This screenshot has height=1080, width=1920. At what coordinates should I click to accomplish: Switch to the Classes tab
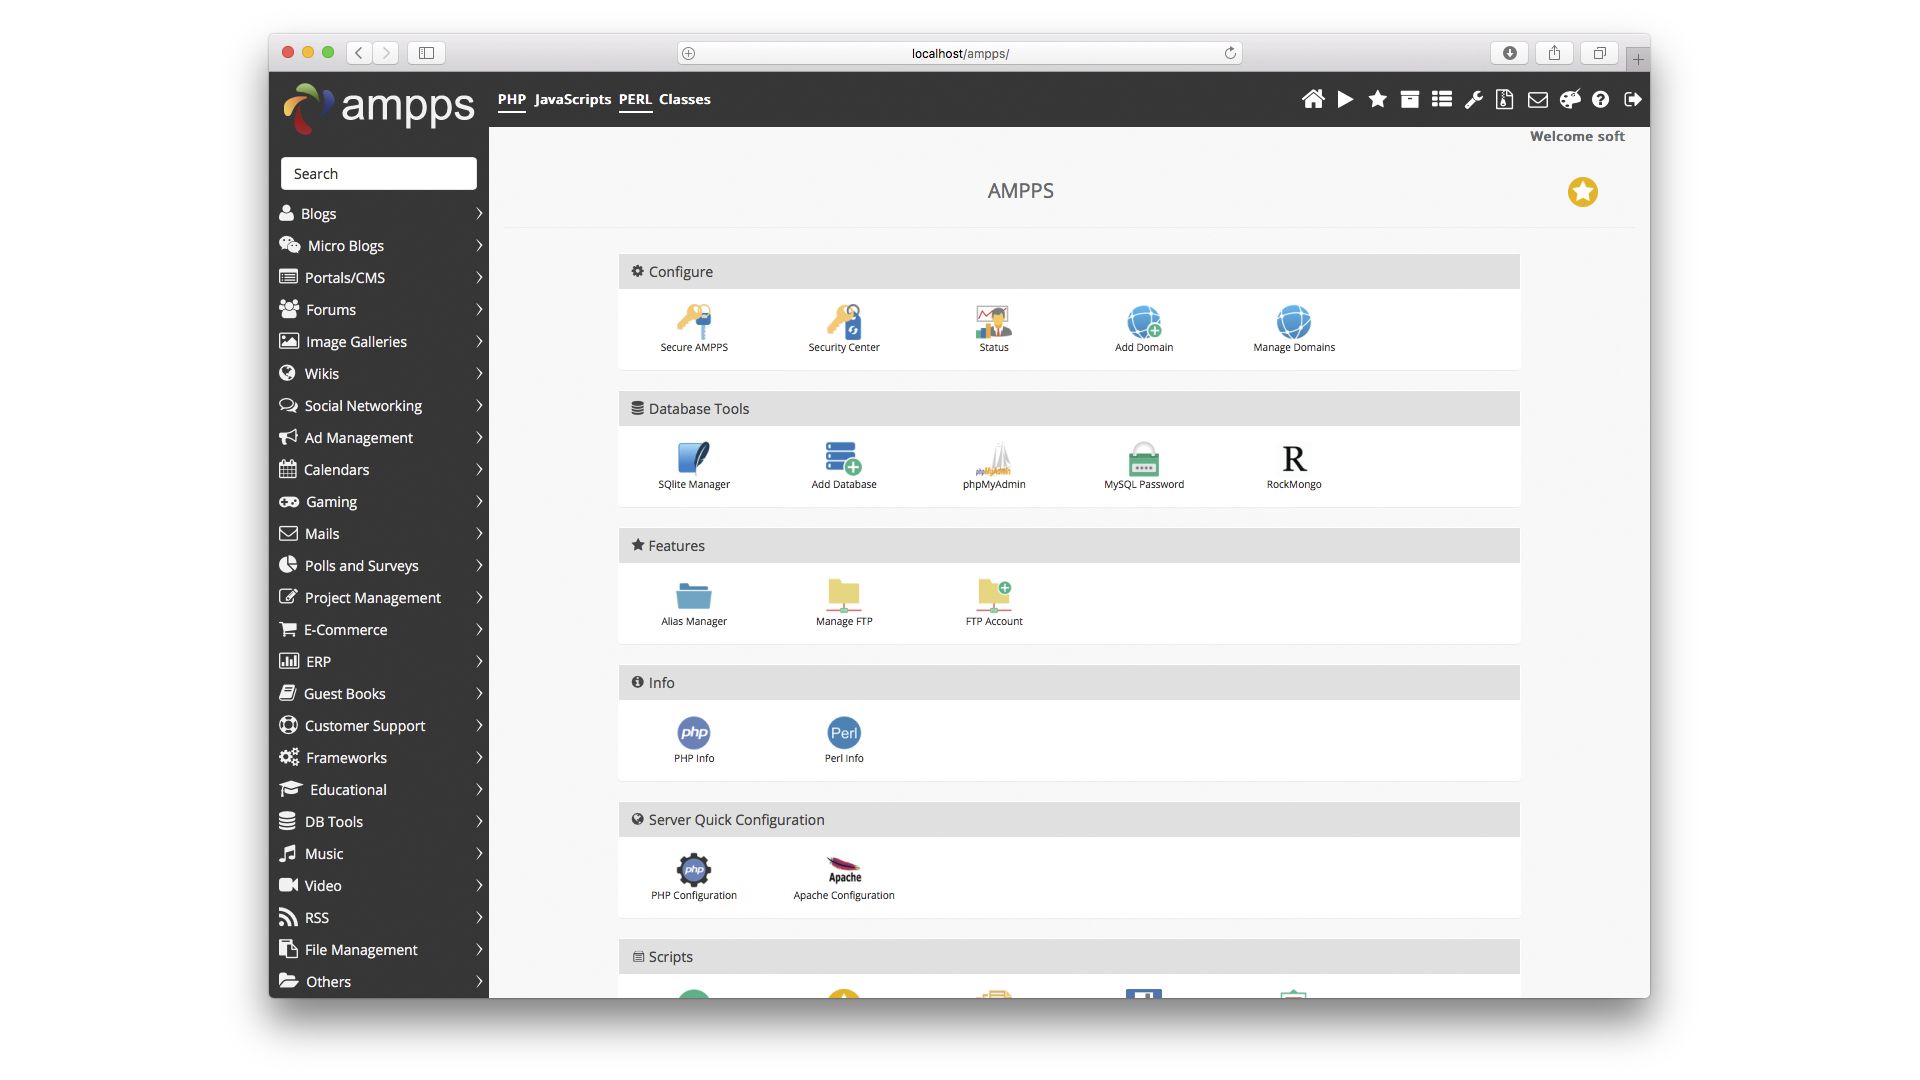click(x=684, y=99)
